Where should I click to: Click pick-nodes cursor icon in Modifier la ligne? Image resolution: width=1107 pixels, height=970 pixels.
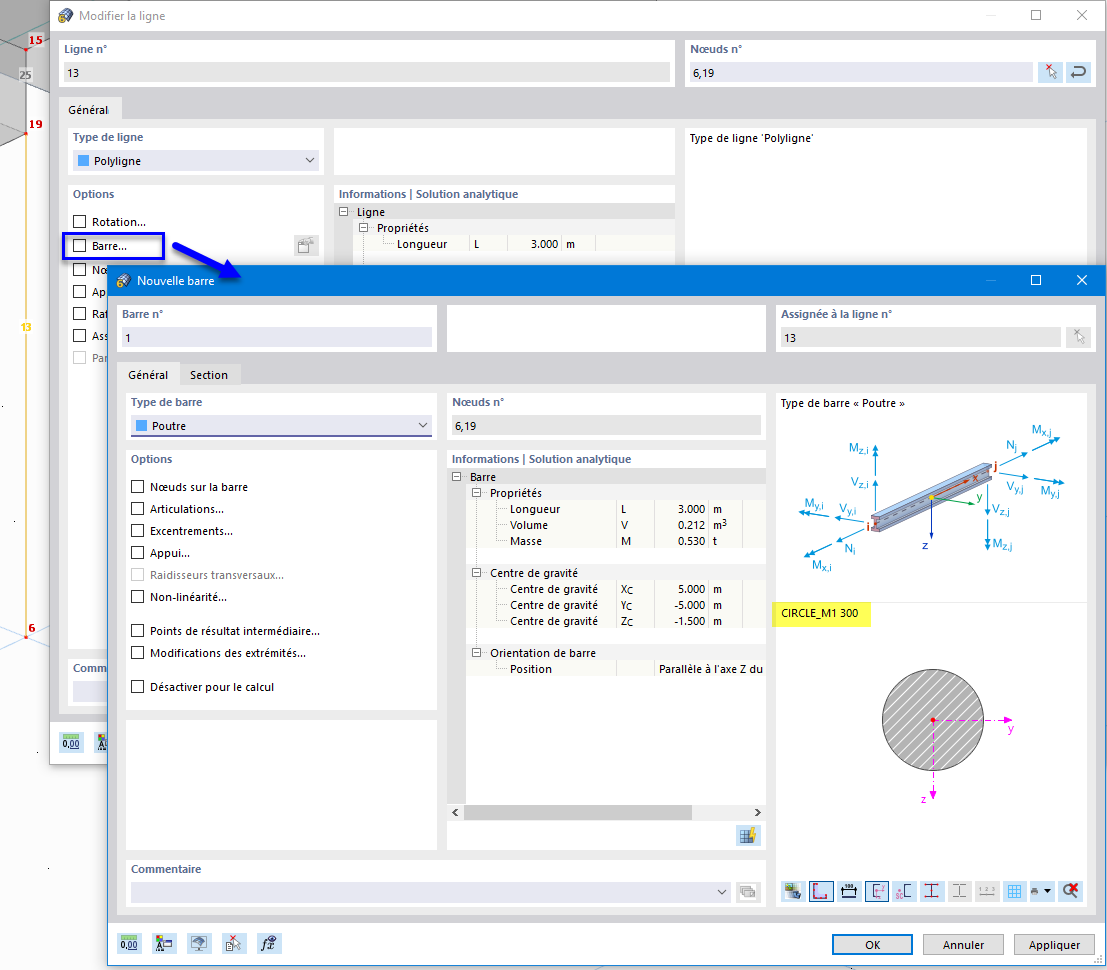pyautogui.click(x=1051, y=72)
